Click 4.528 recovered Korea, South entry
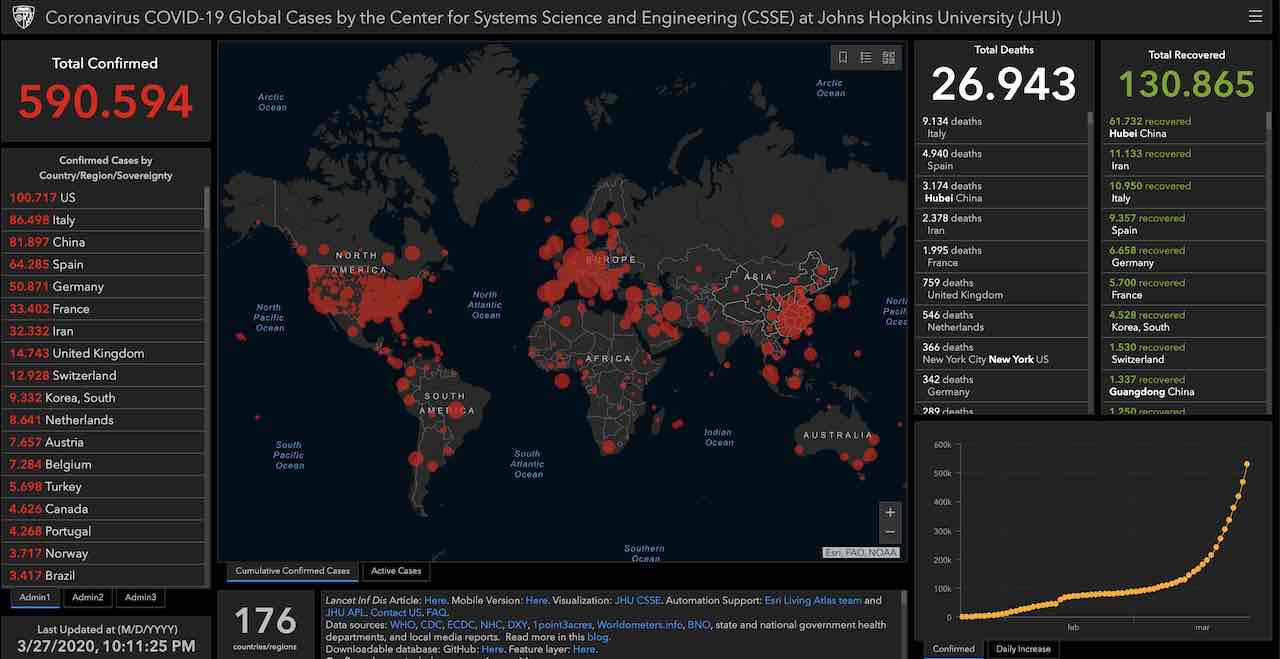 click(1186, 321)
